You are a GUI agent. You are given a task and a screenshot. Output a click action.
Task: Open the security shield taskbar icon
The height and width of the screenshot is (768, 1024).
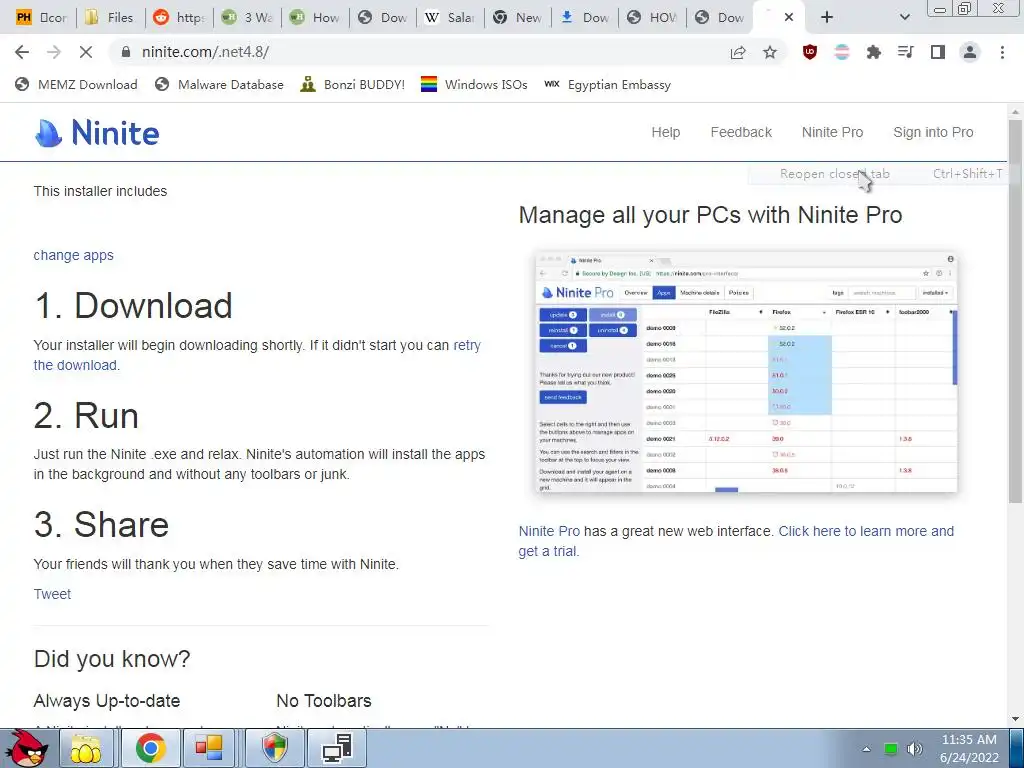point(274,748)
